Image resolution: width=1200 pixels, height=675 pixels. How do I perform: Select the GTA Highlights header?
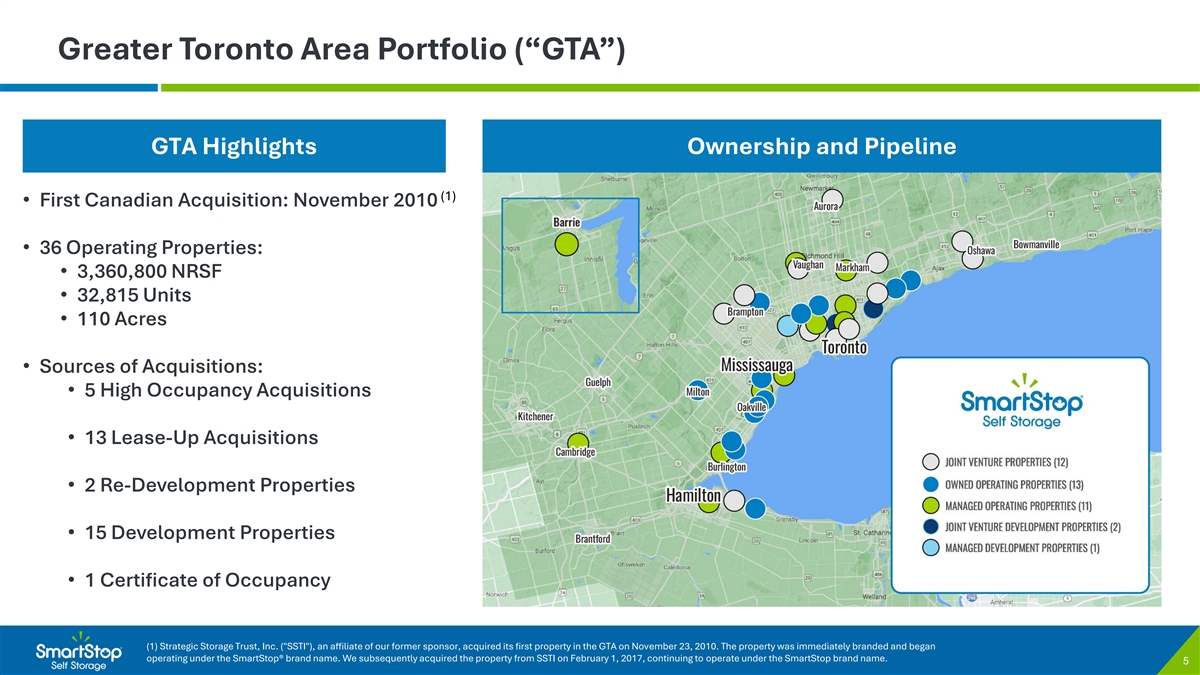[x=234, y=147]
